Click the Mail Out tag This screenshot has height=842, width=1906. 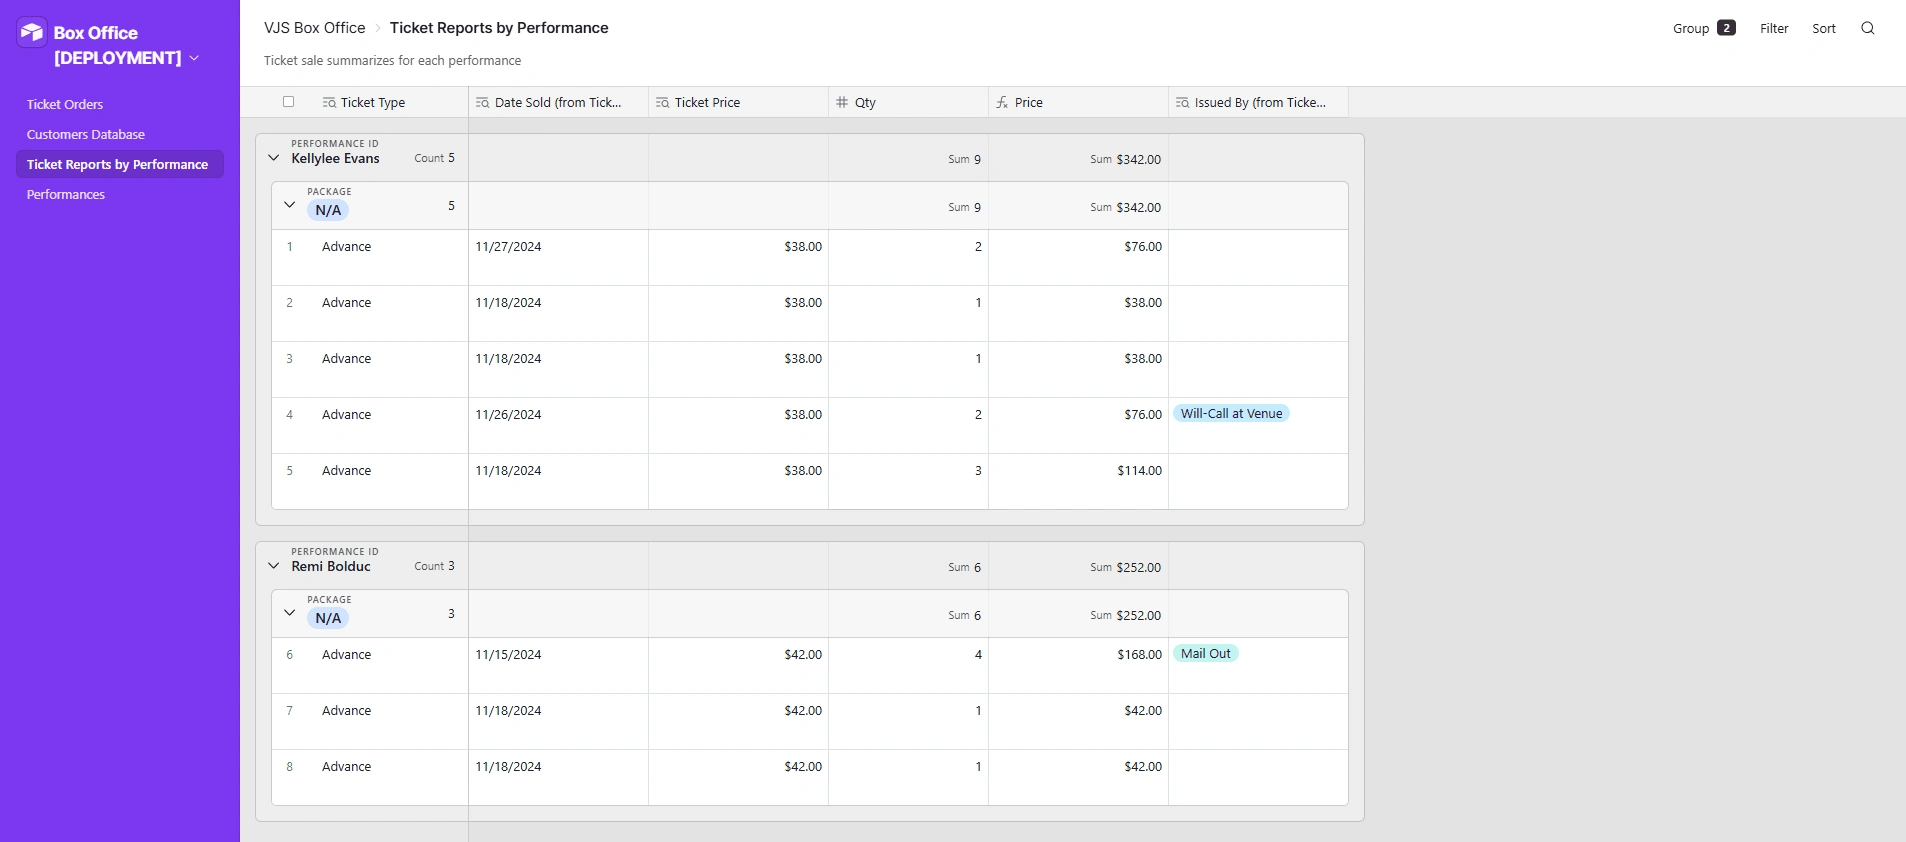1206,654
